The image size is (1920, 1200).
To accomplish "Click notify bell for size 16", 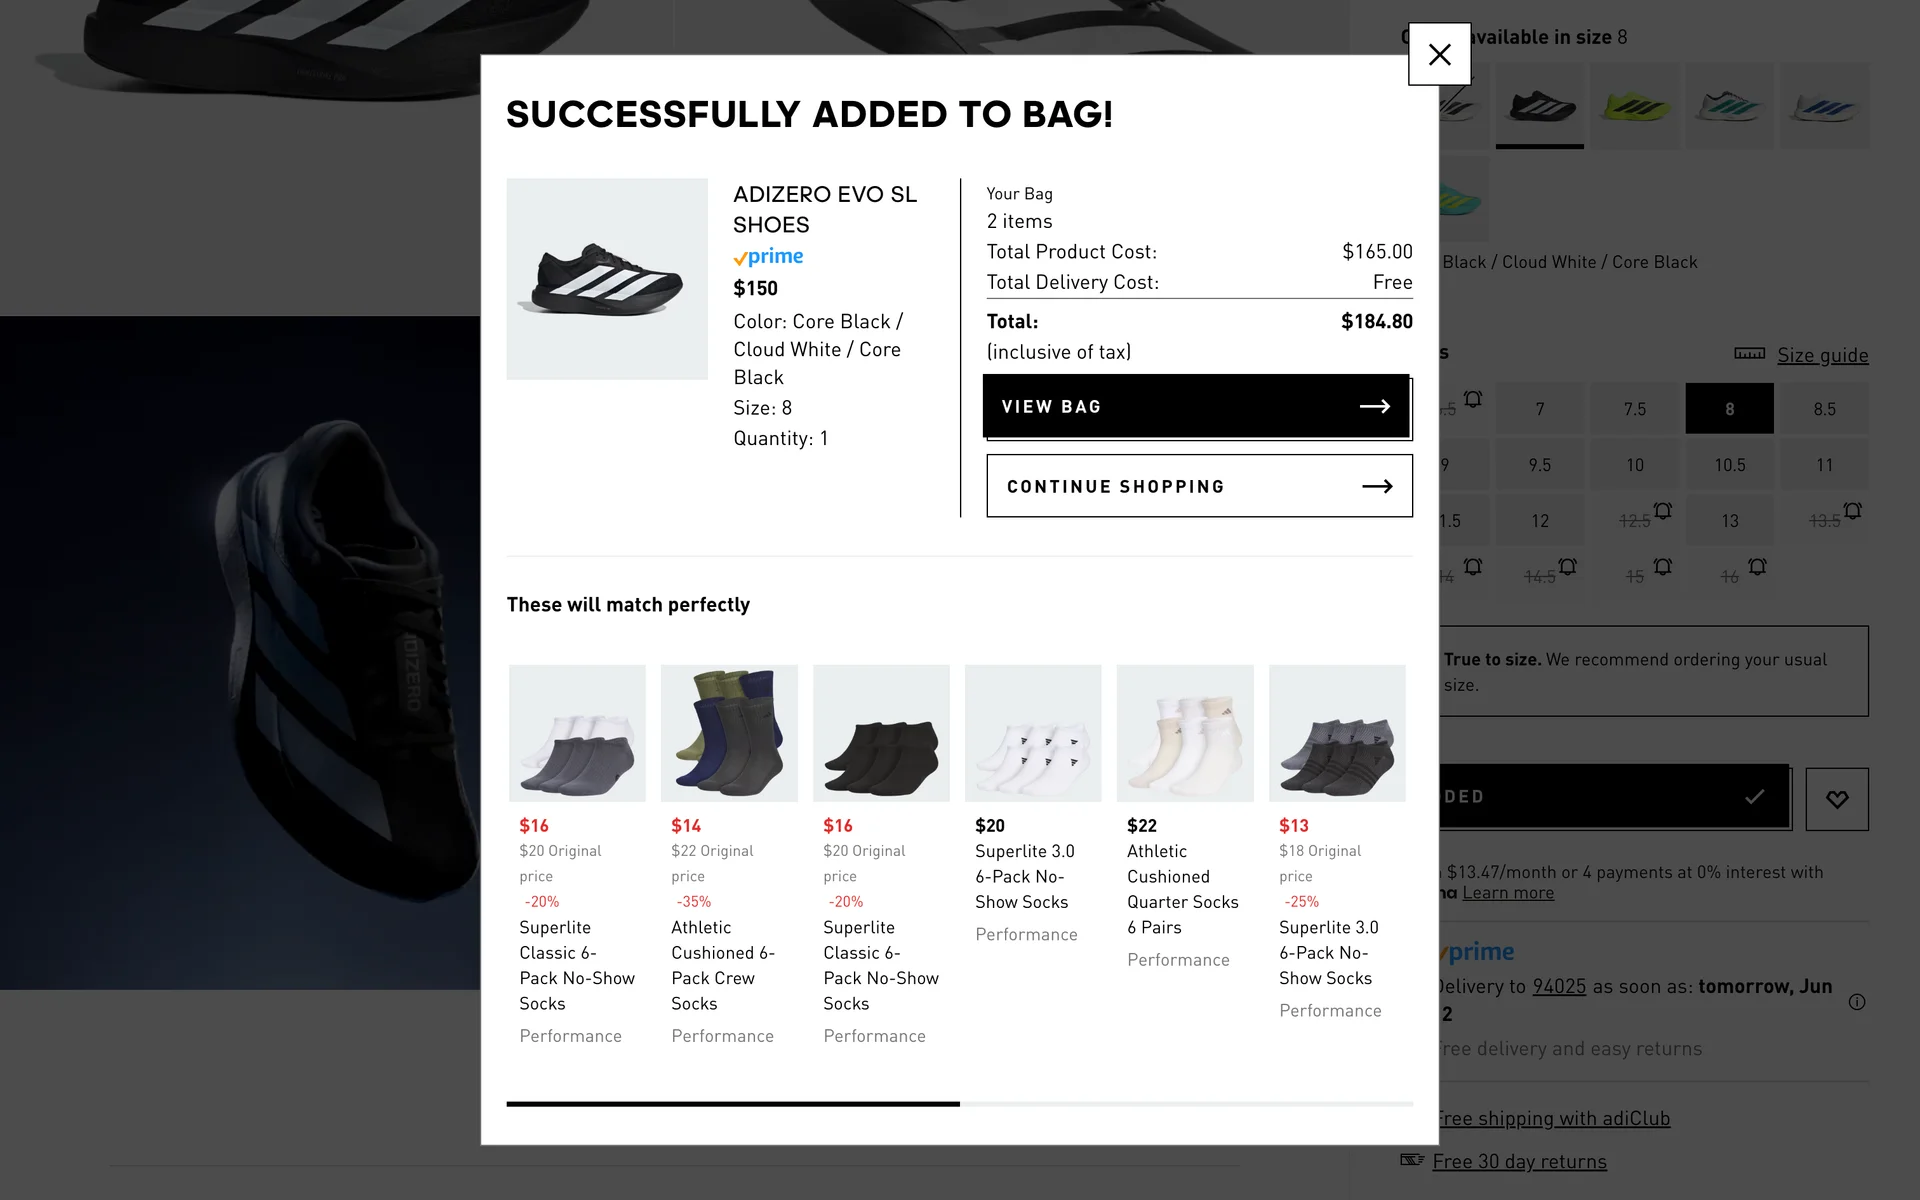I will pyautogui.click(x=1757, y=567).
